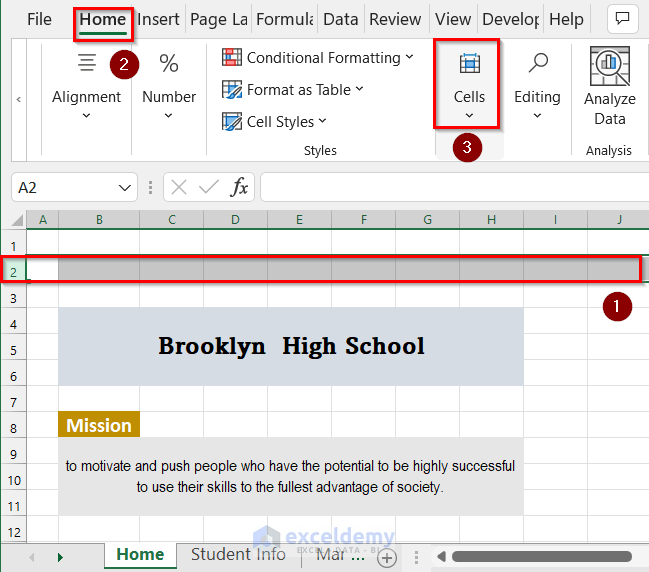
Task: Expand the Cells dropdown chevron
Action: (469, 115)
